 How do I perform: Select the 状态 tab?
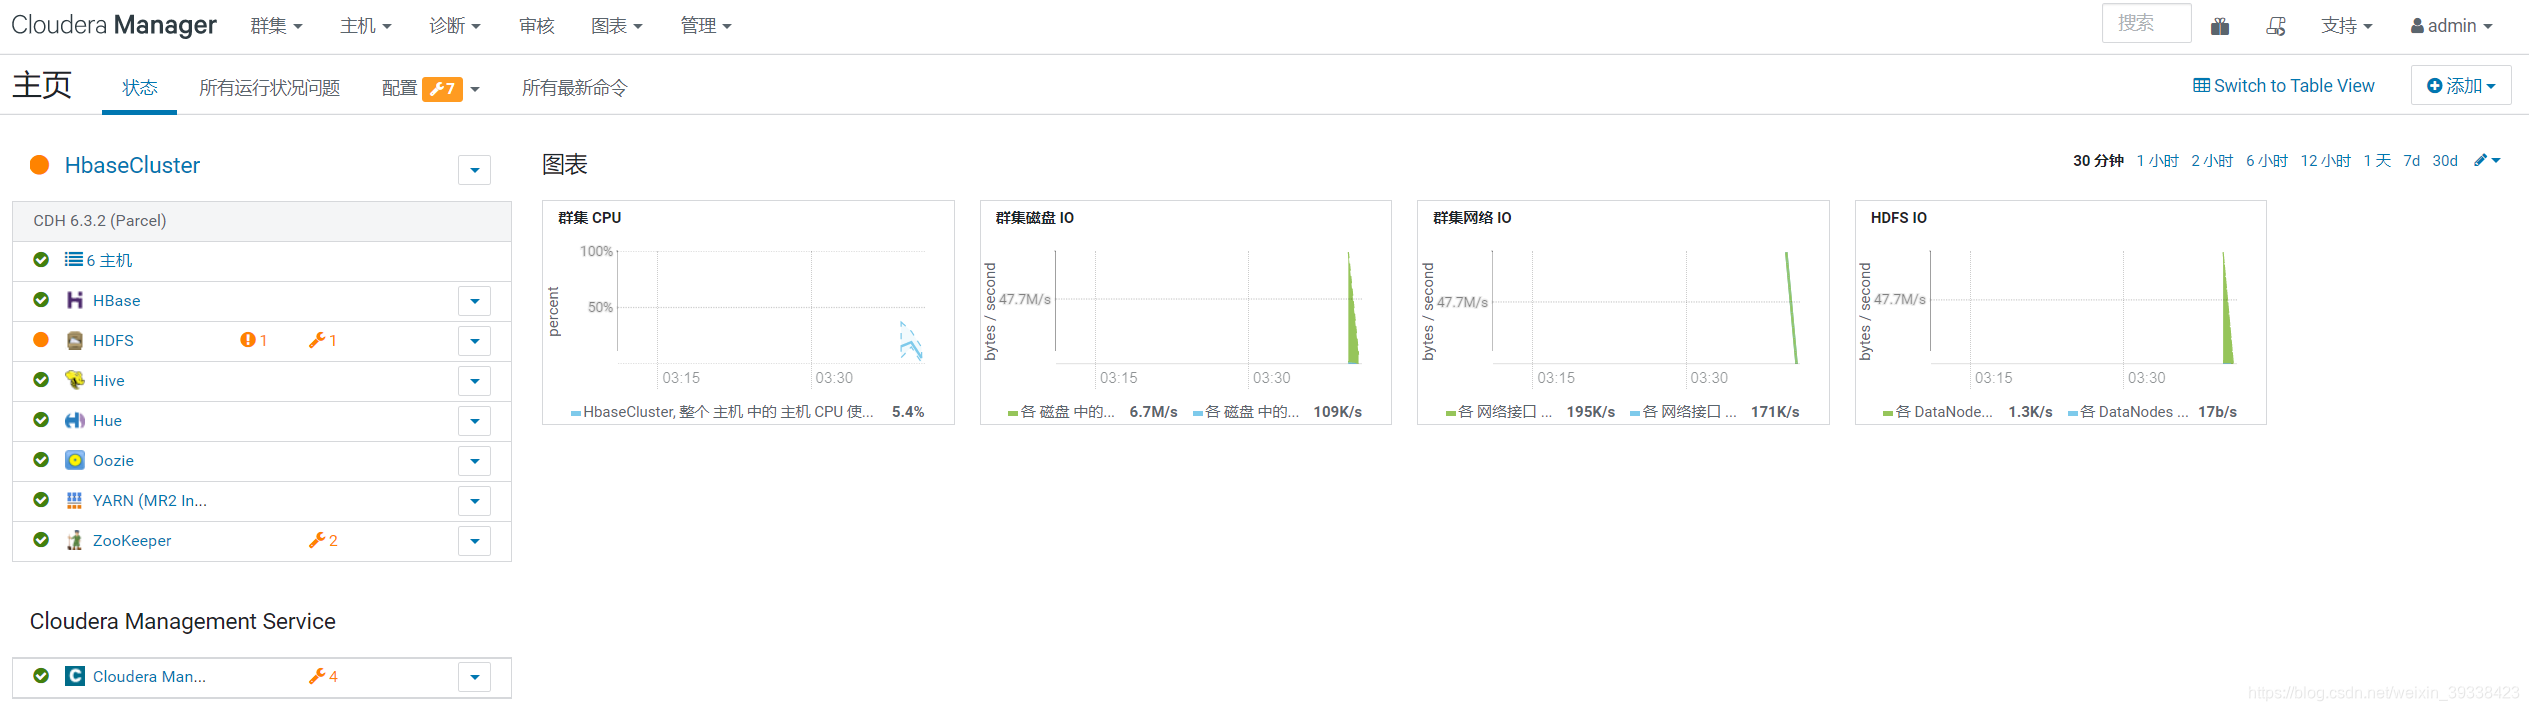140,88
